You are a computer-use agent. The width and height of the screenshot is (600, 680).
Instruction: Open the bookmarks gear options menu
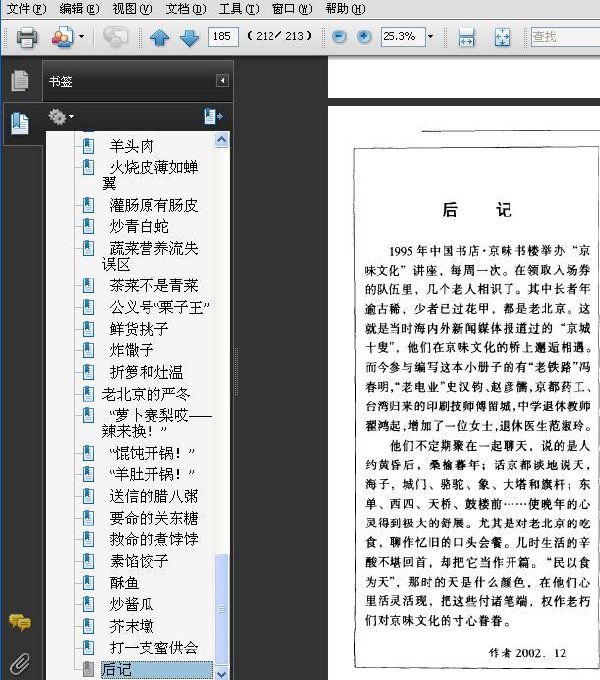coord(61,117)
